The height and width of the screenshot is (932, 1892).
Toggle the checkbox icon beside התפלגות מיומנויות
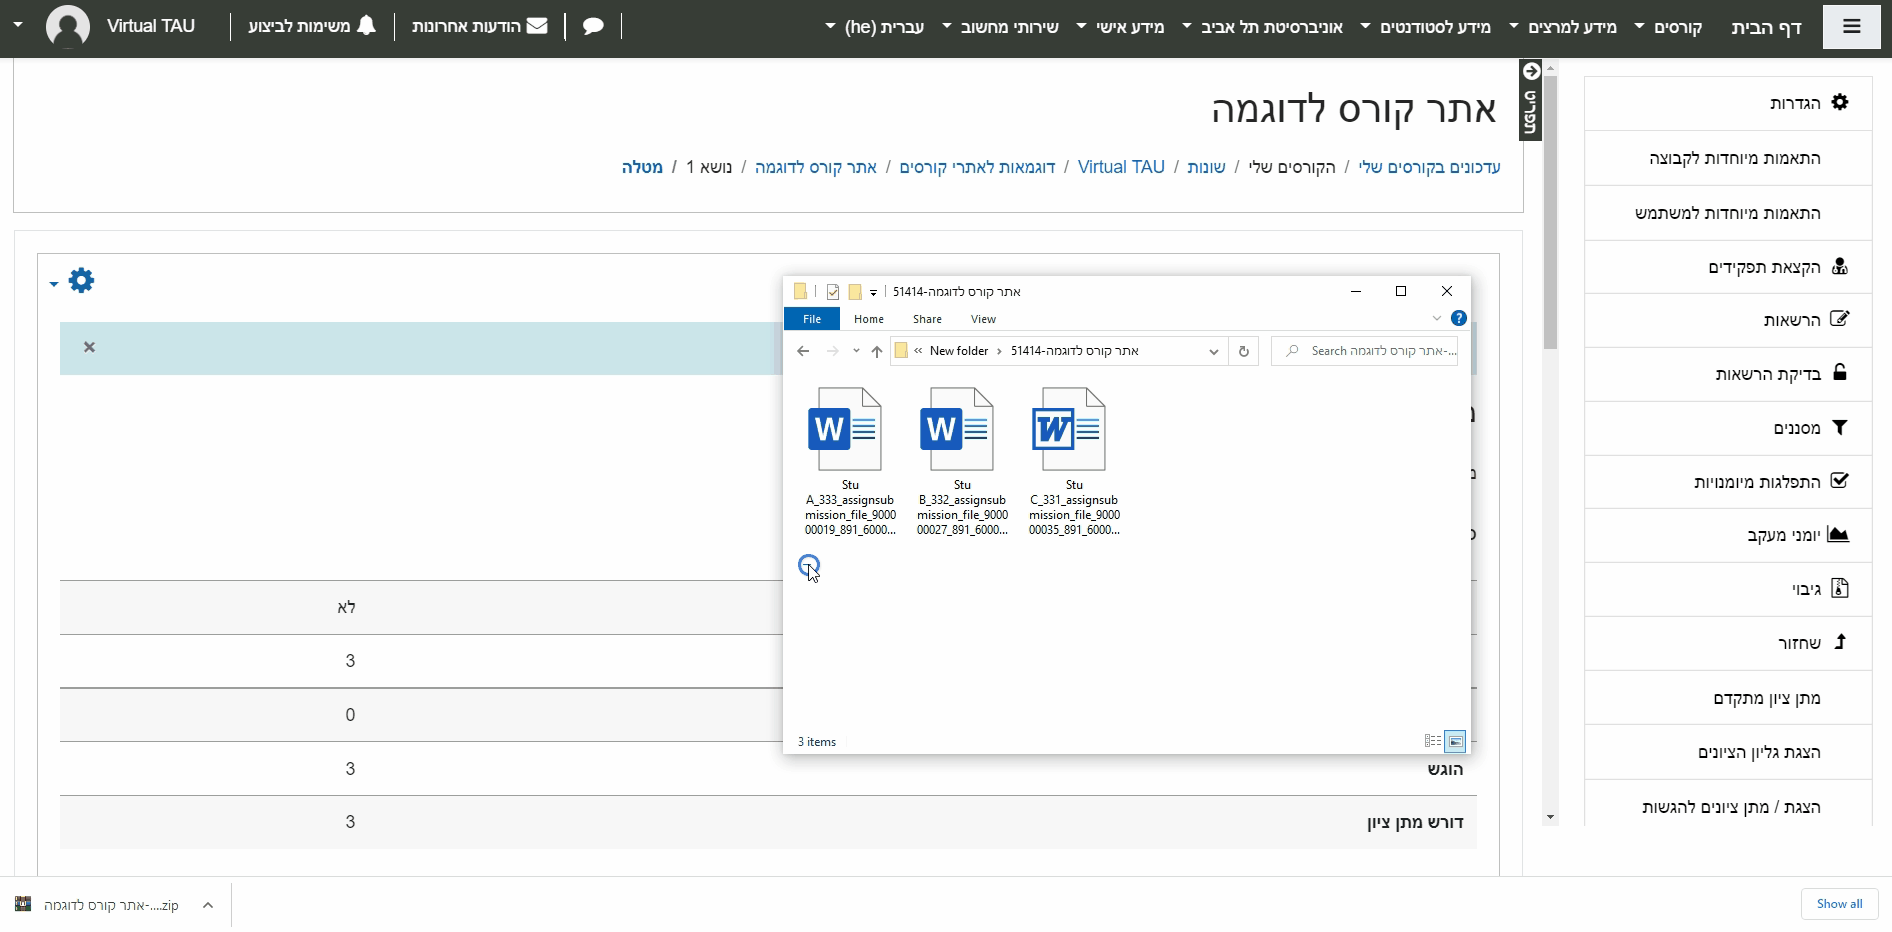[1840, 481]
